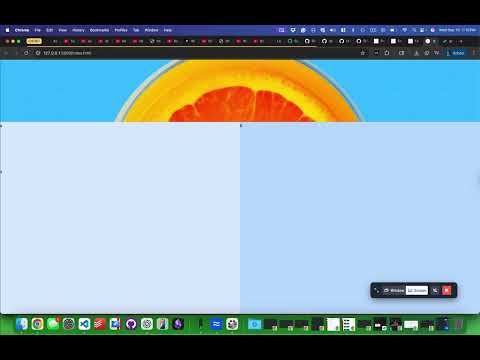
Task: Open the Apple menu
Action: [x=7, y=30]
